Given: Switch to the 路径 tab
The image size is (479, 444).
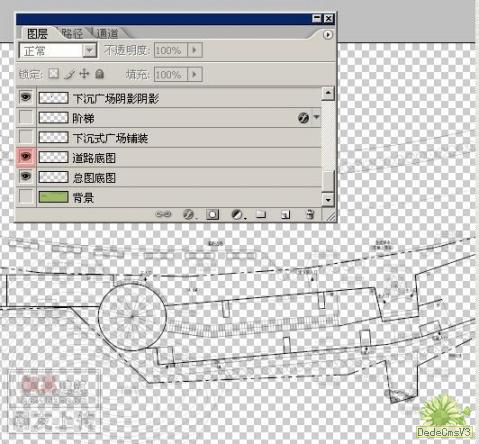Looking at the screenshot, I should click(72, 34).
